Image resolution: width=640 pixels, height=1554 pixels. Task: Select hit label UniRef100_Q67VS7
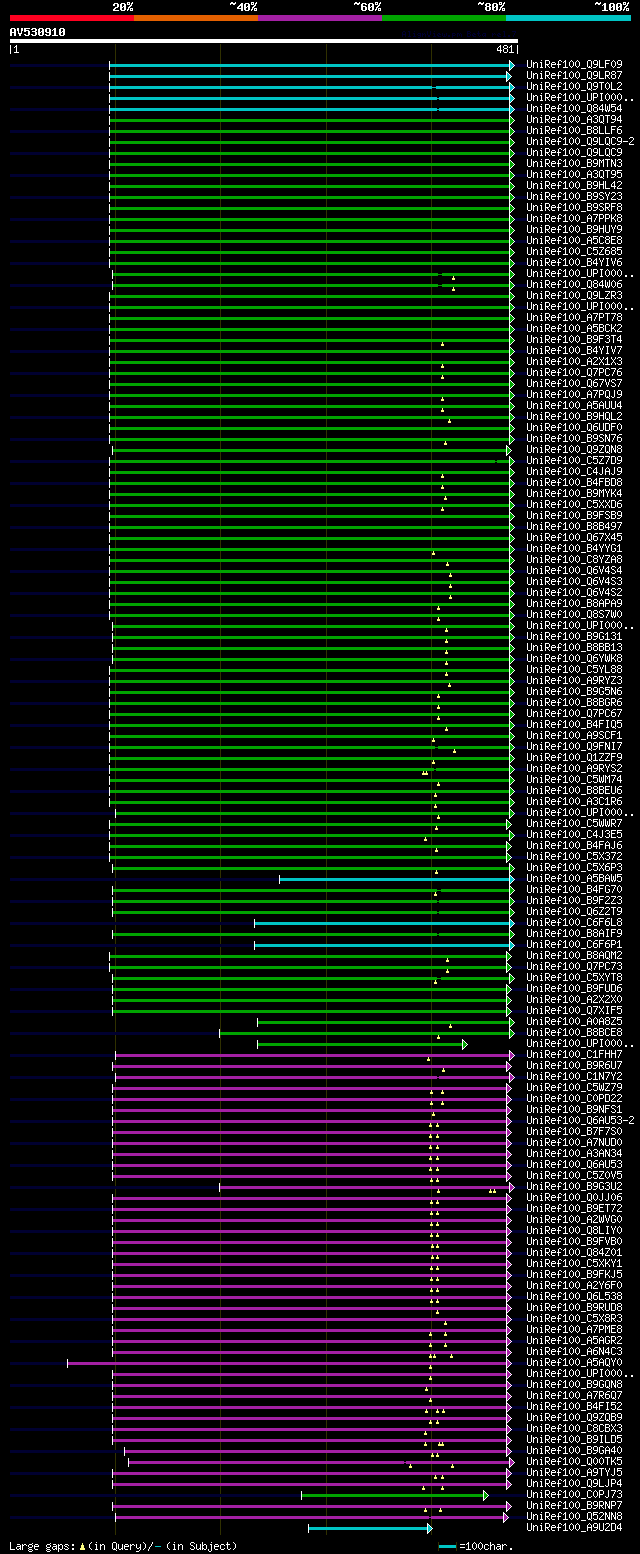[x=574, y=383]
